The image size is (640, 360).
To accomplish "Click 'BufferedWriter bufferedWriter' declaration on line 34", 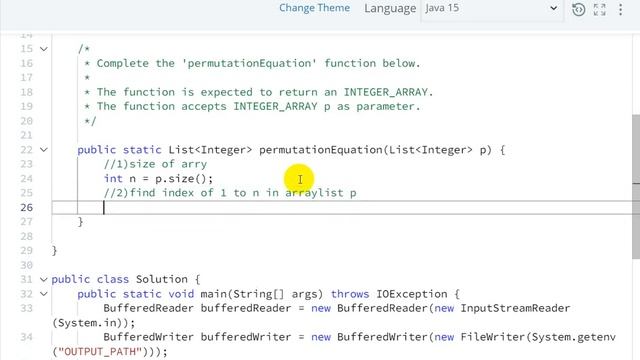I will pyautogui.click(x=197, y=337).
